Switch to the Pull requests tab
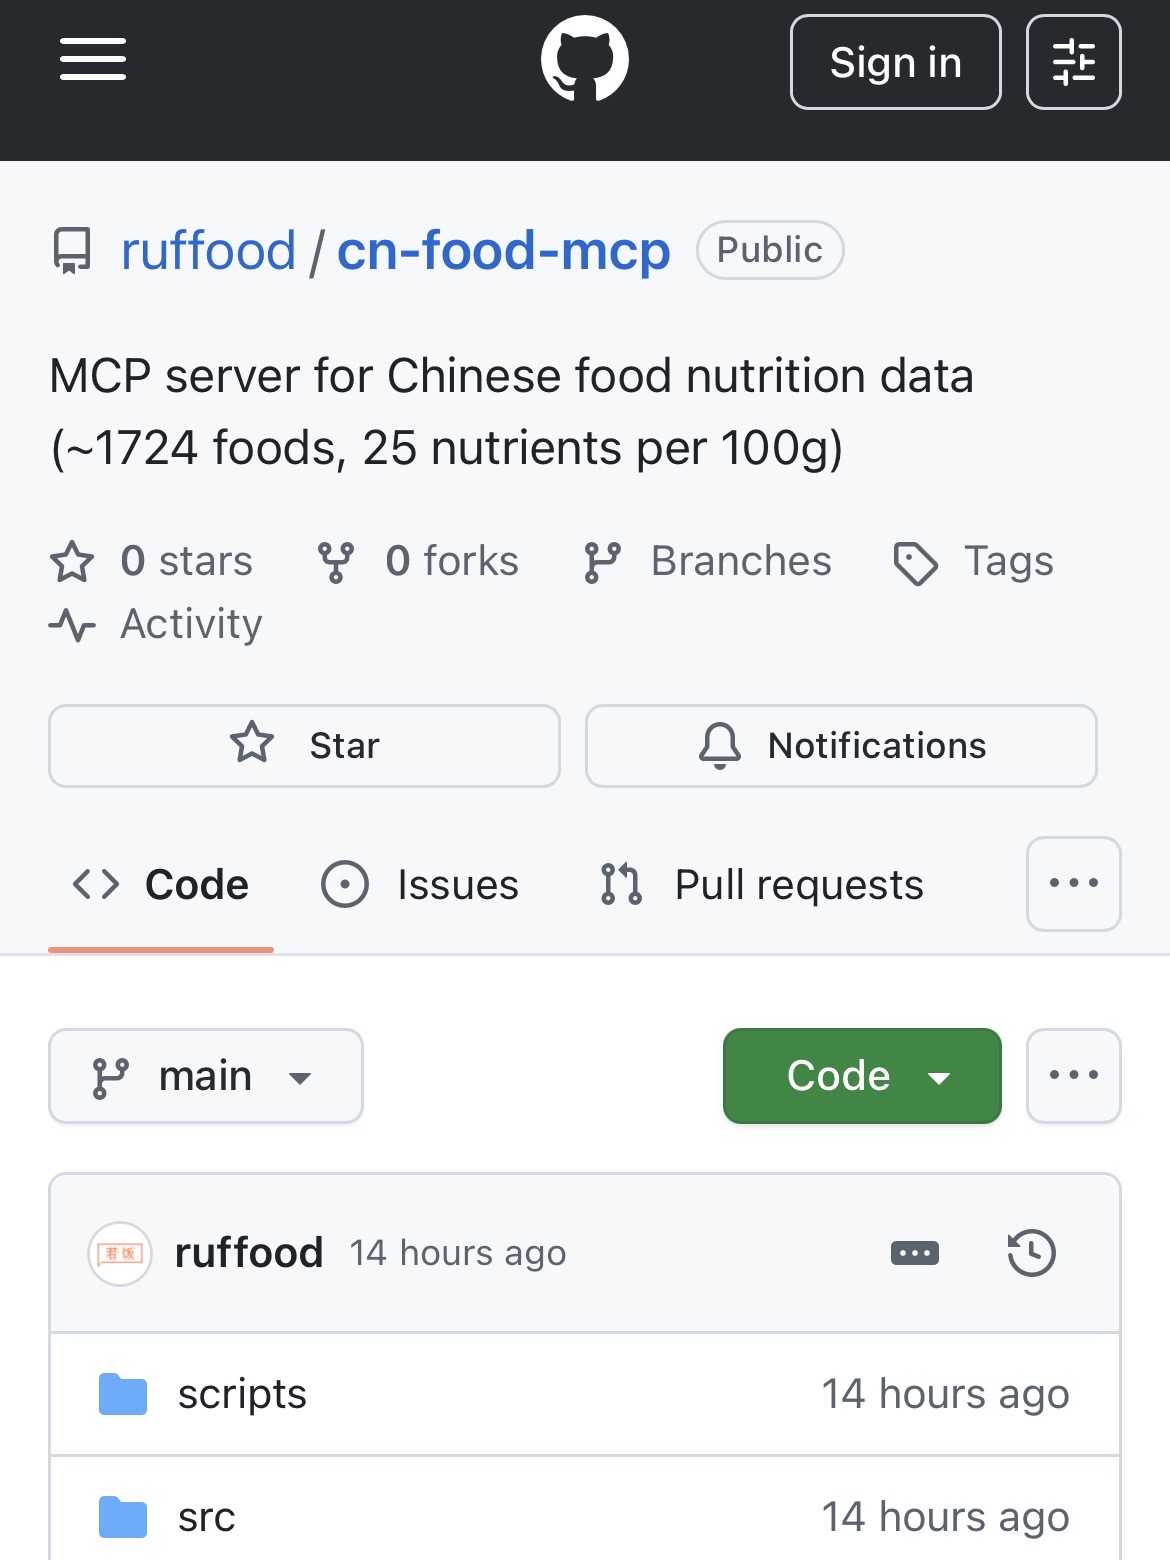Screen dimensions: 1170x1560 [762, 885]
